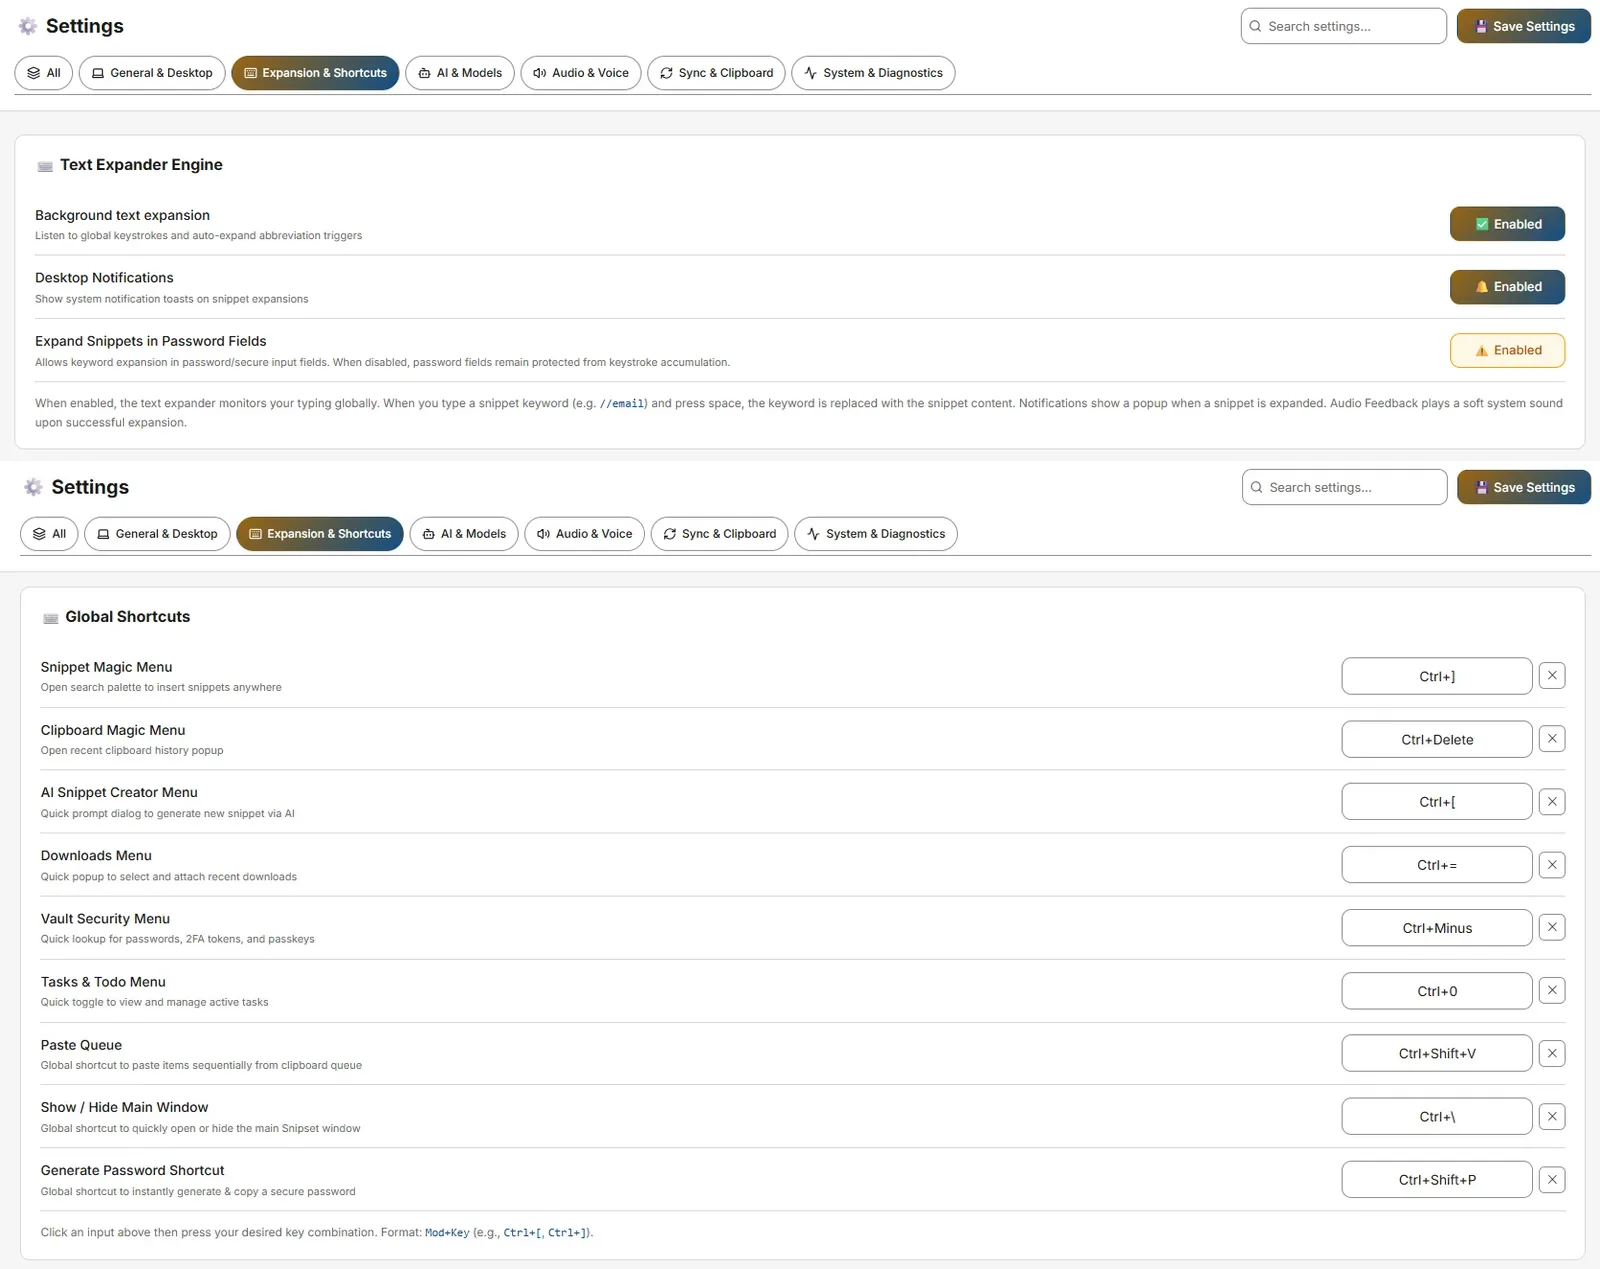1600x1269 pixels.
Task: Clear the Tasks & Todo Menu shortcut
Action: click(1551, 991)
